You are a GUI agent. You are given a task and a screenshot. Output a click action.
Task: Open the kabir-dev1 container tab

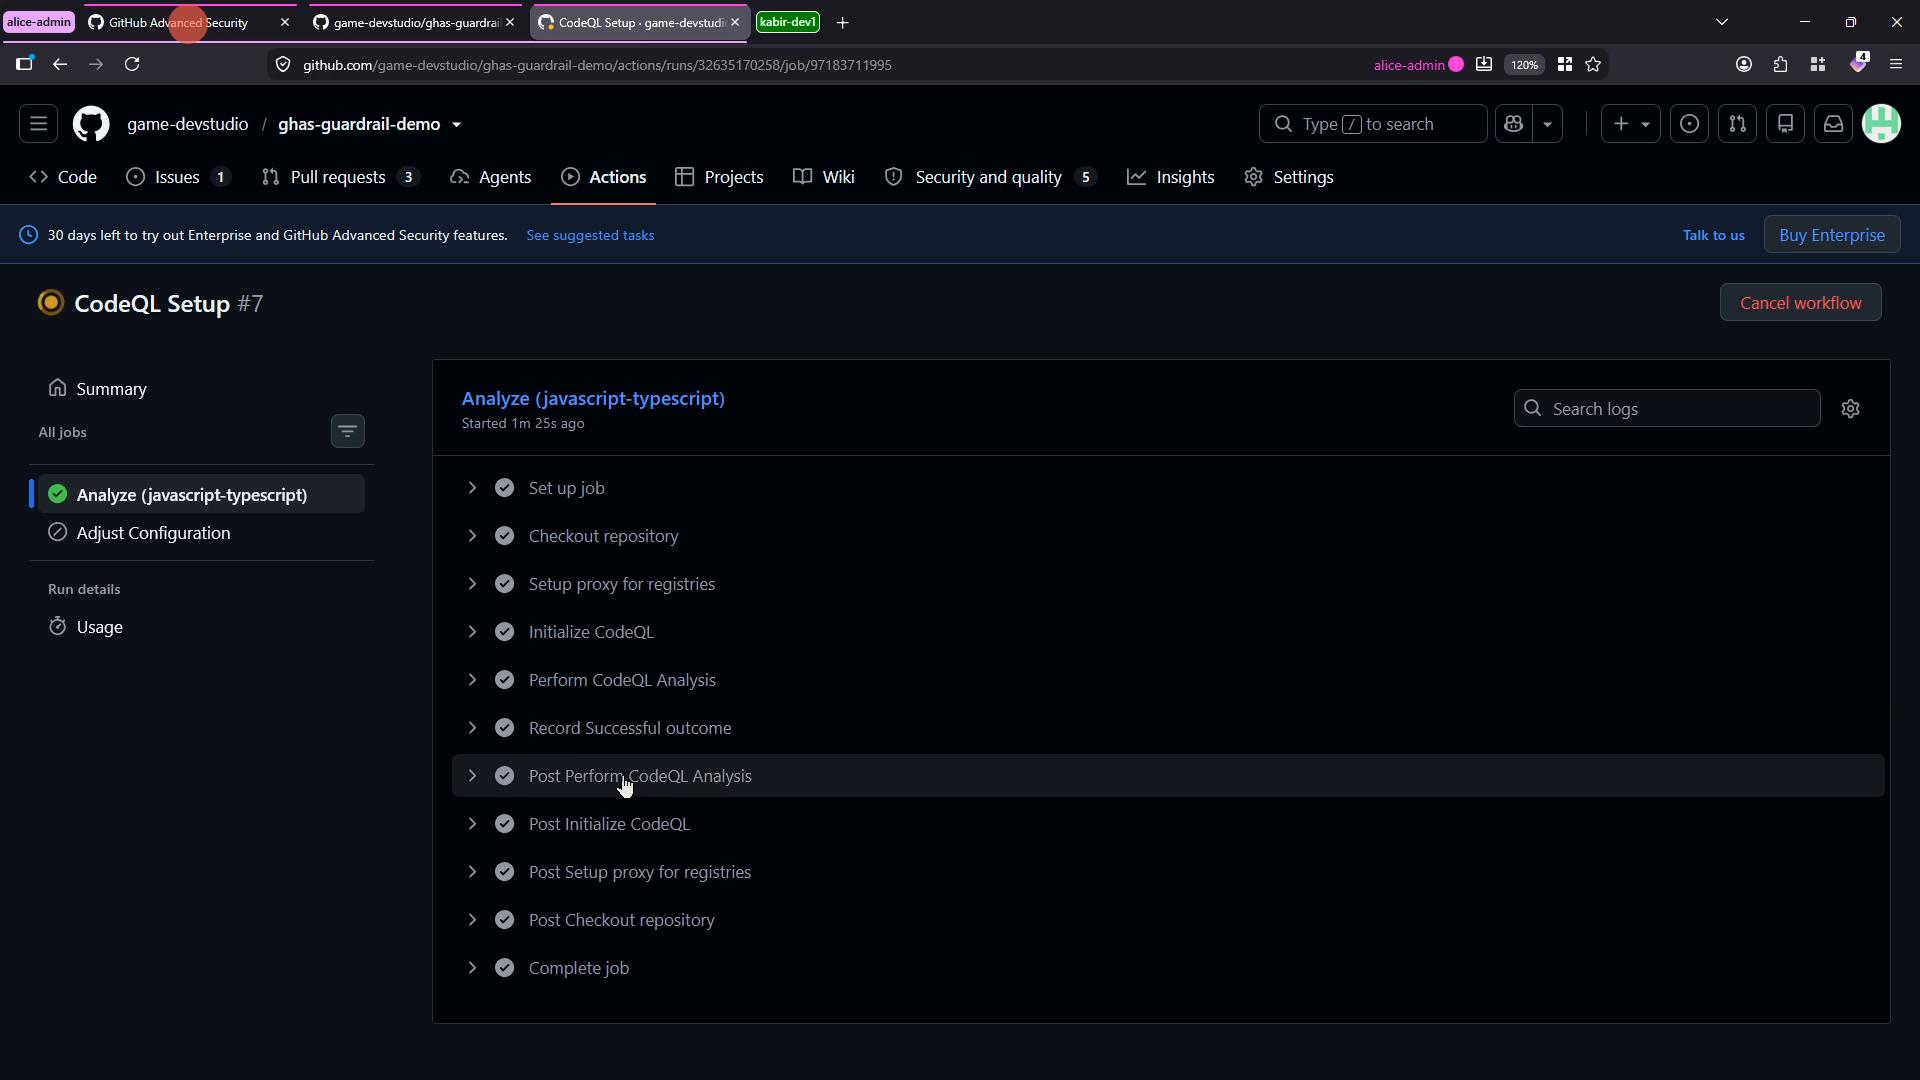(788, 22)
